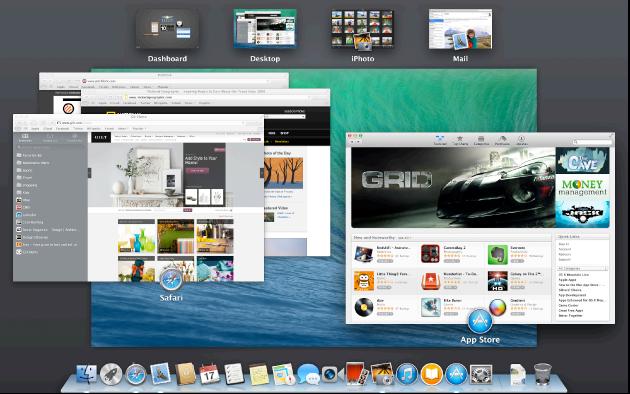Image resolution: width=630 pixels, height=394 pixels.
Task: Open Finder from the Dock
Action: pos(86,374)
